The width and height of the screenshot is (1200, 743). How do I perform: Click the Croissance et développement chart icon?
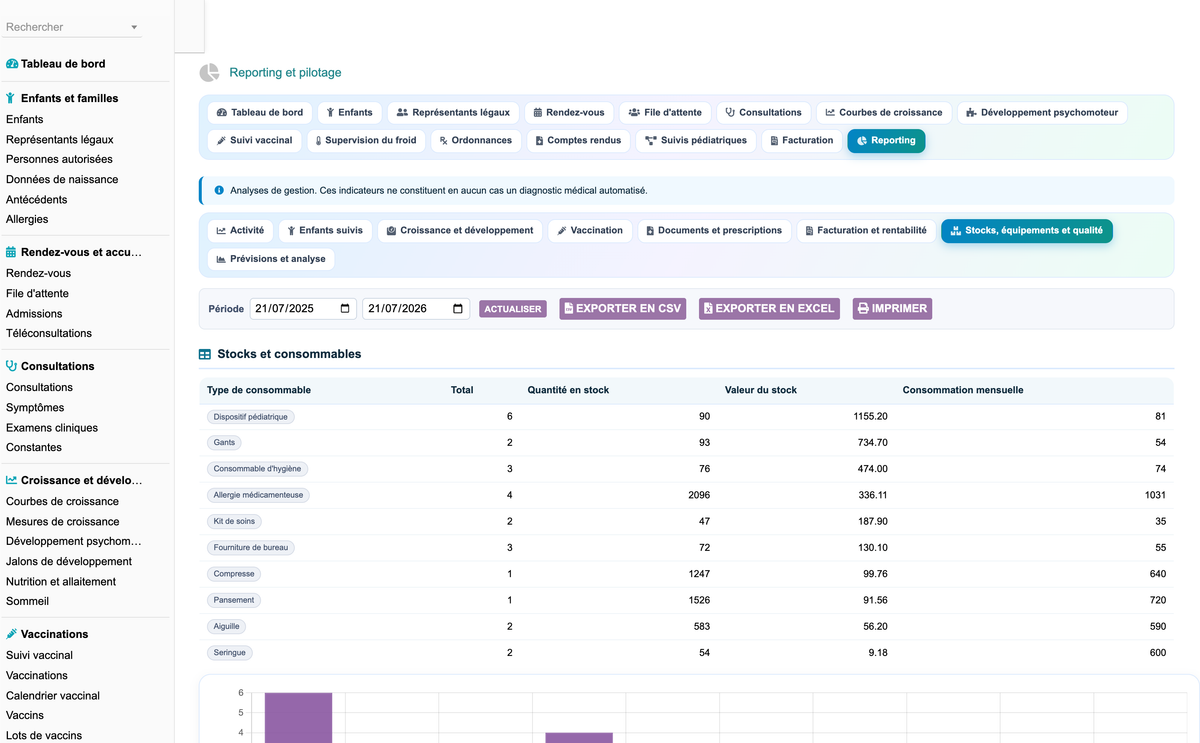pos(12,480)
